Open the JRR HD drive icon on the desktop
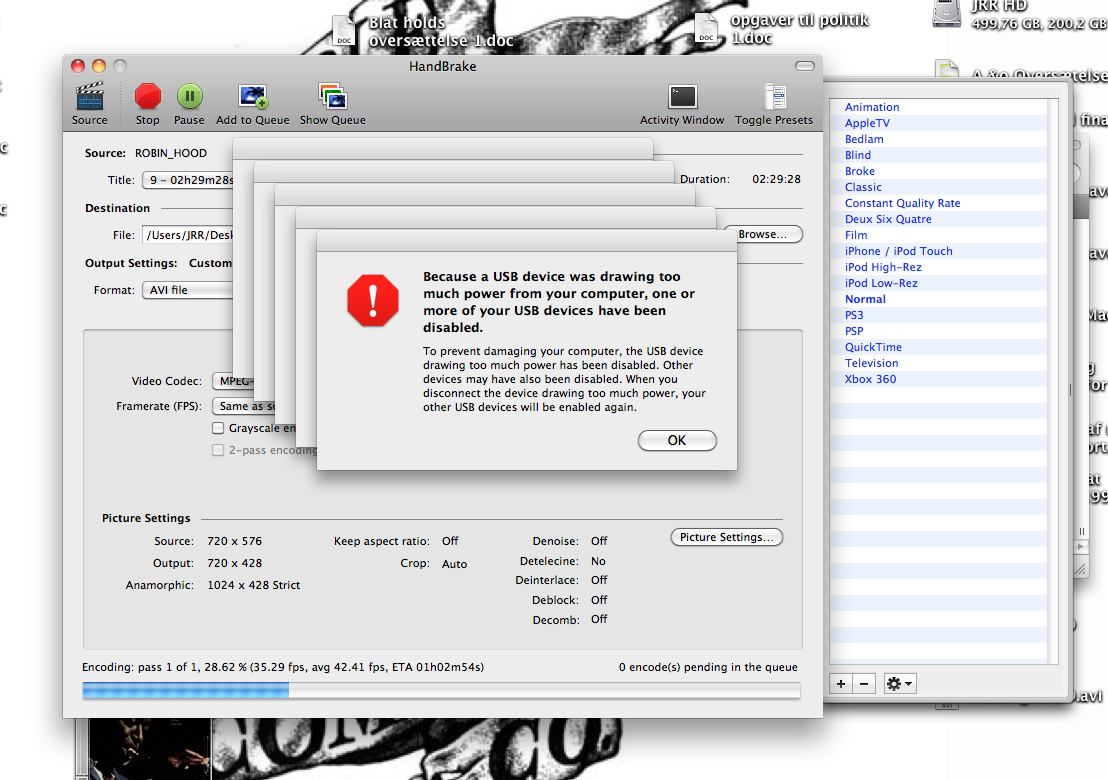Screen dimensions: 1108x780 (947, 13)
